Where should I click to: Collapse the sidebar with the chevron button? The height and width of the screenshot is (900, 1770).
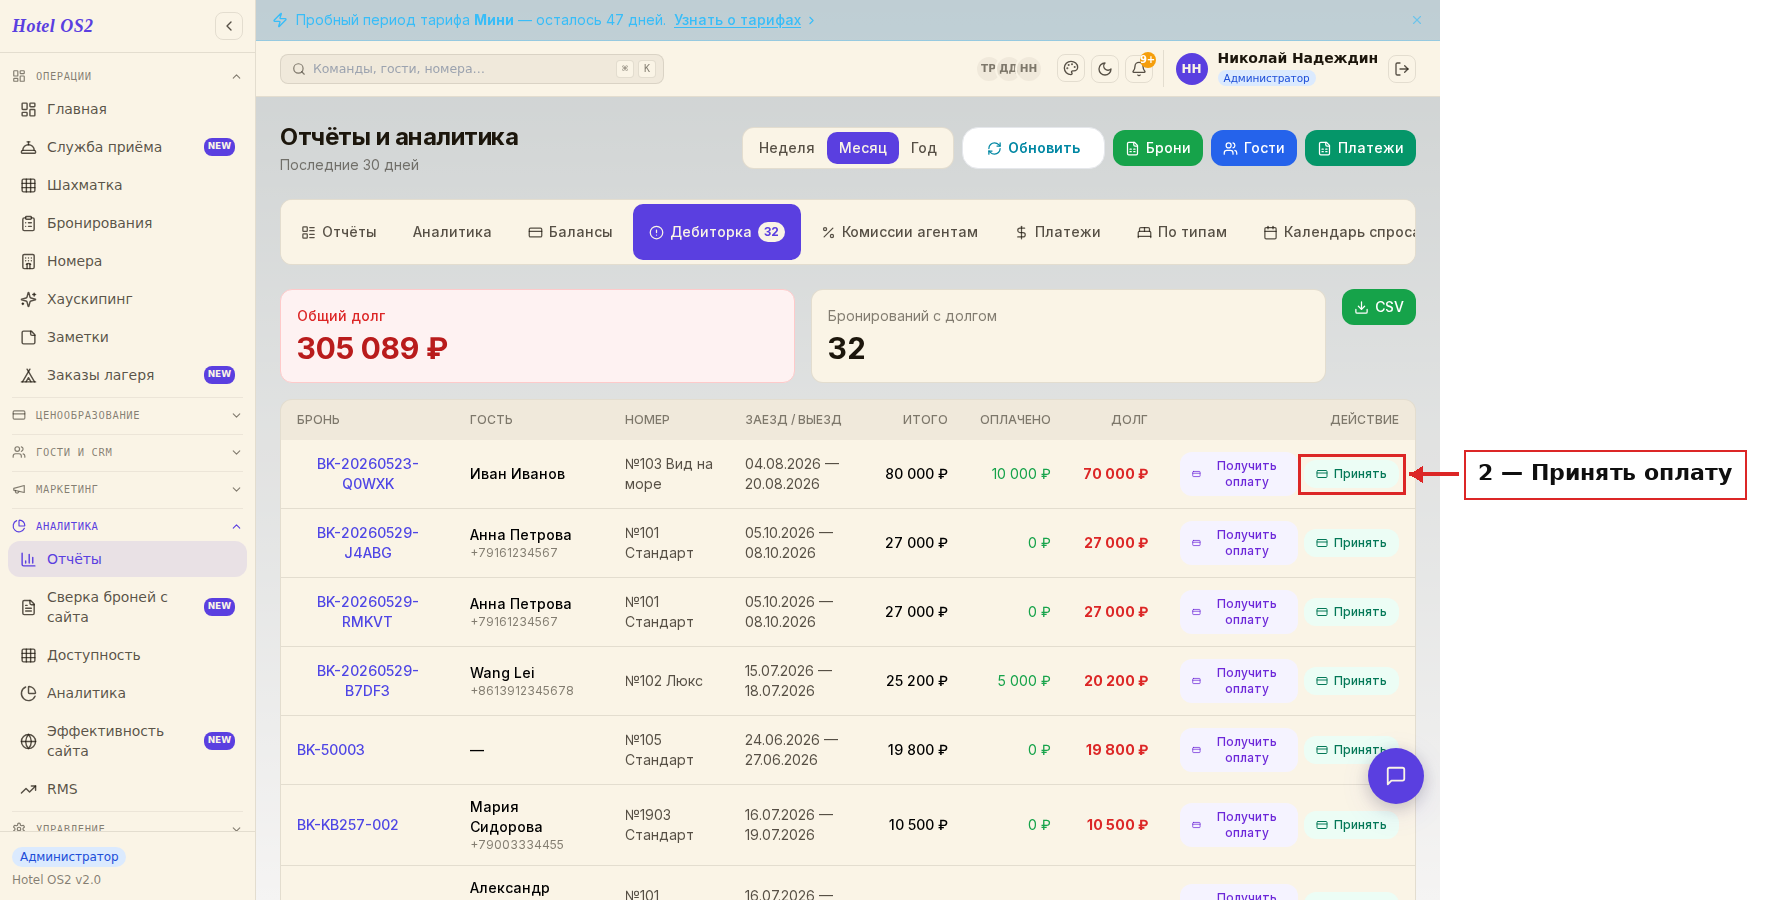click(229, 26)
